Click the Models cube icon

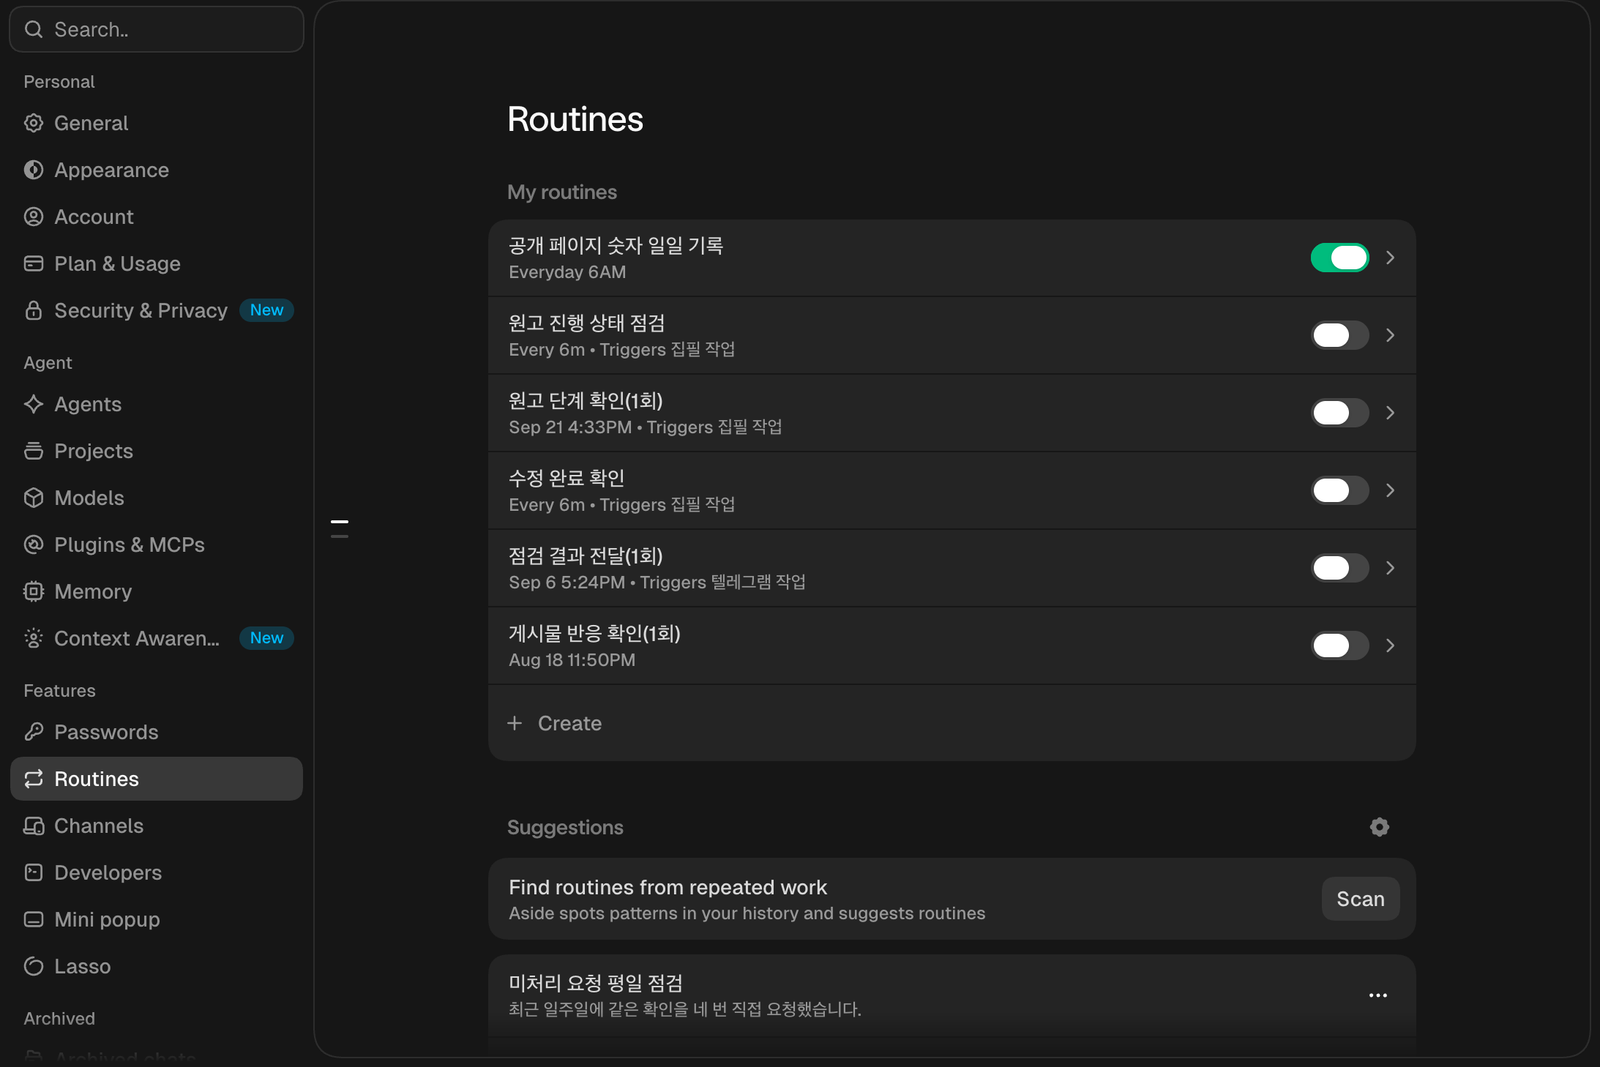tap(34, 498)
